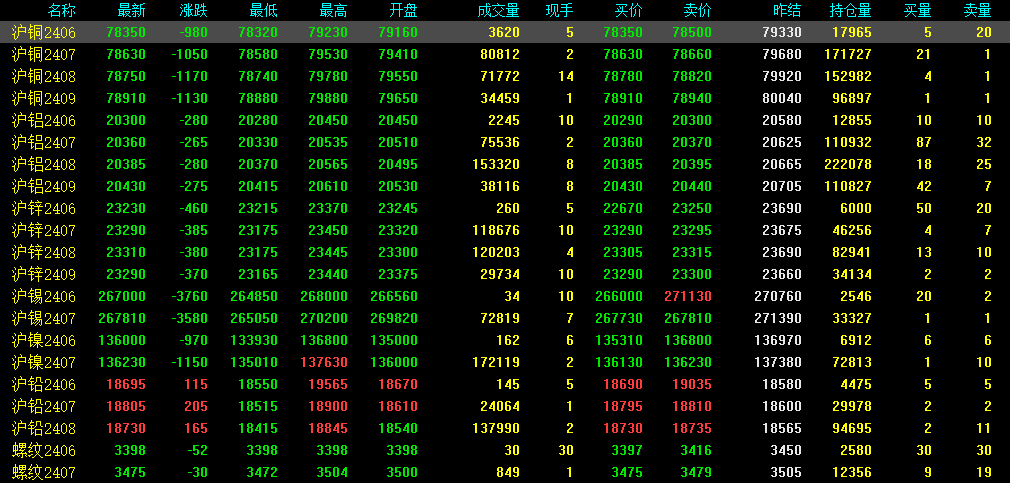
Task: Click 沪锡2407 high price 270200
Action: pyautogui.click(x=324, y=318)
